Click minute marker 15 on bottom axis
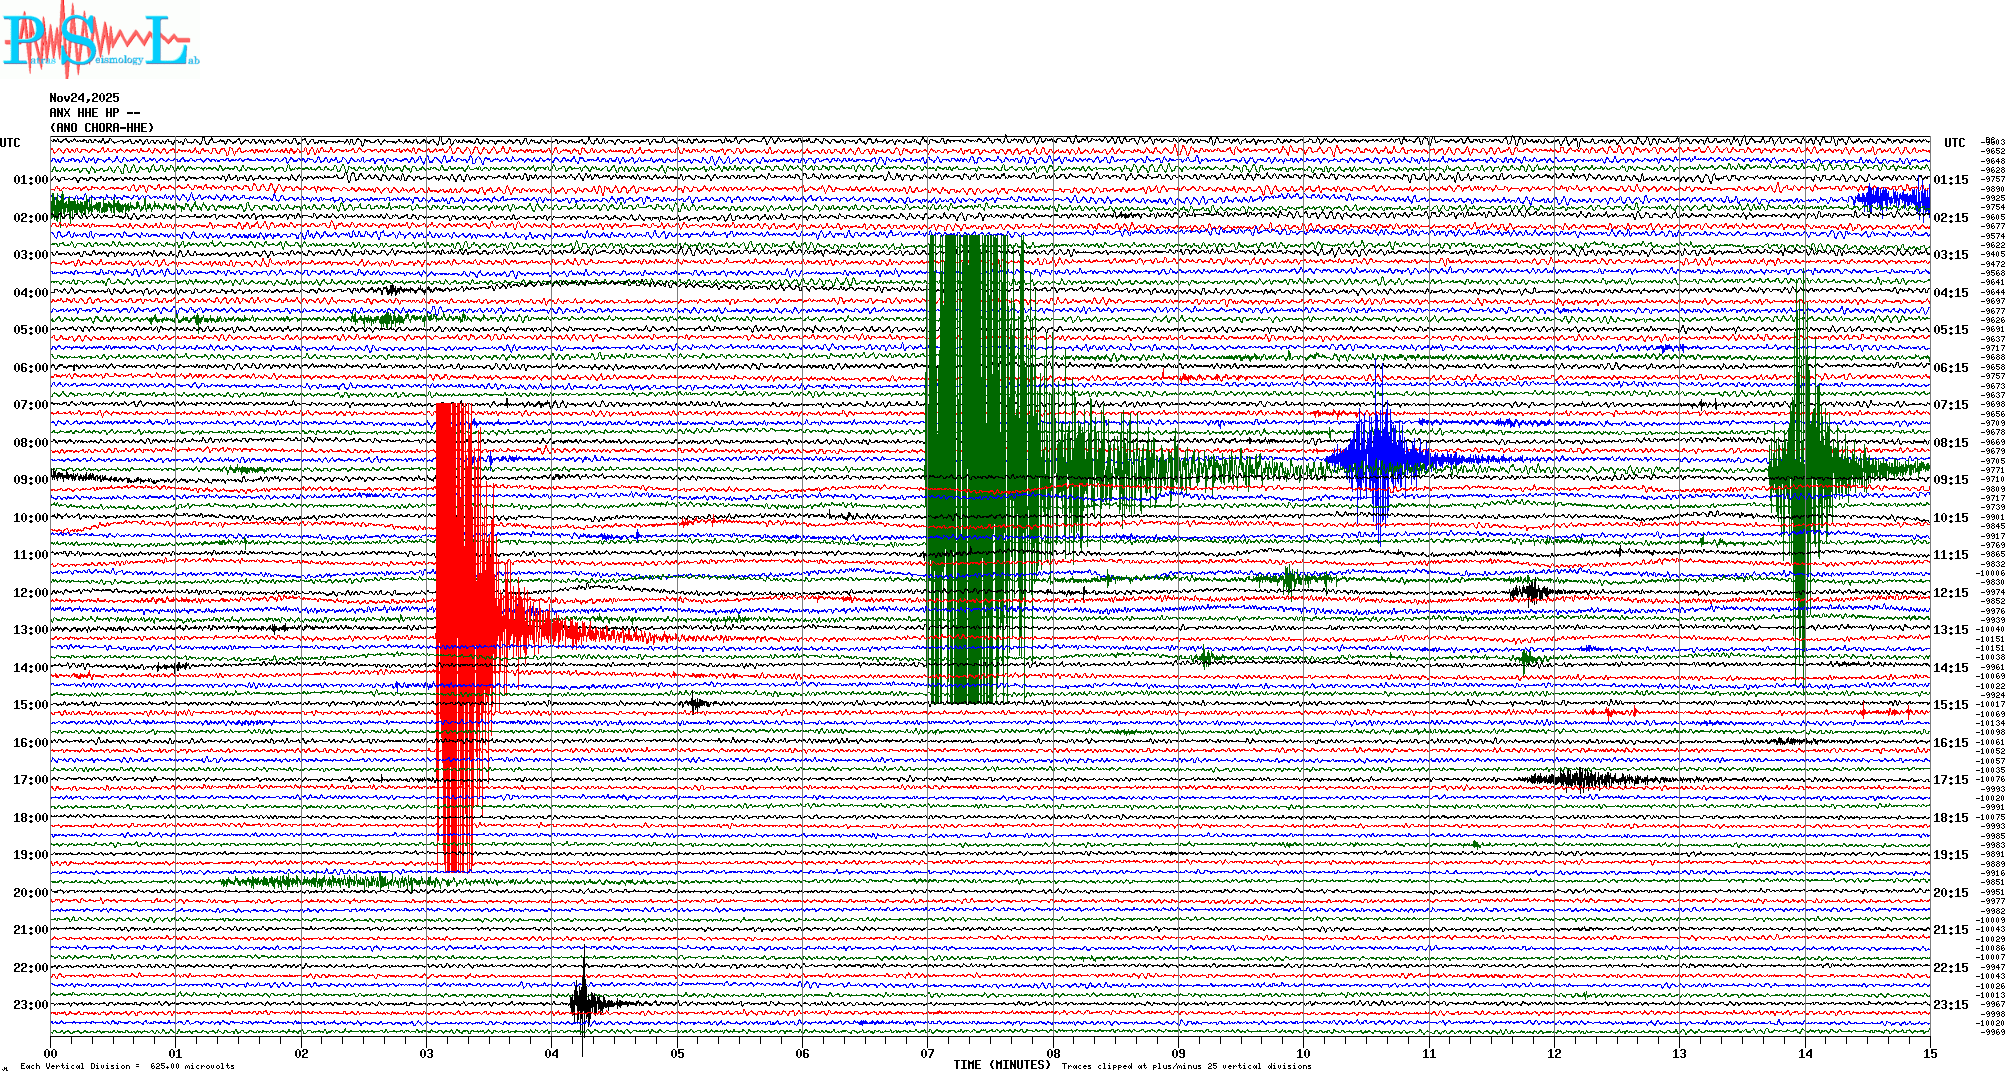This screenshot has height=1080, width=2010. tap(1929, 1053)
